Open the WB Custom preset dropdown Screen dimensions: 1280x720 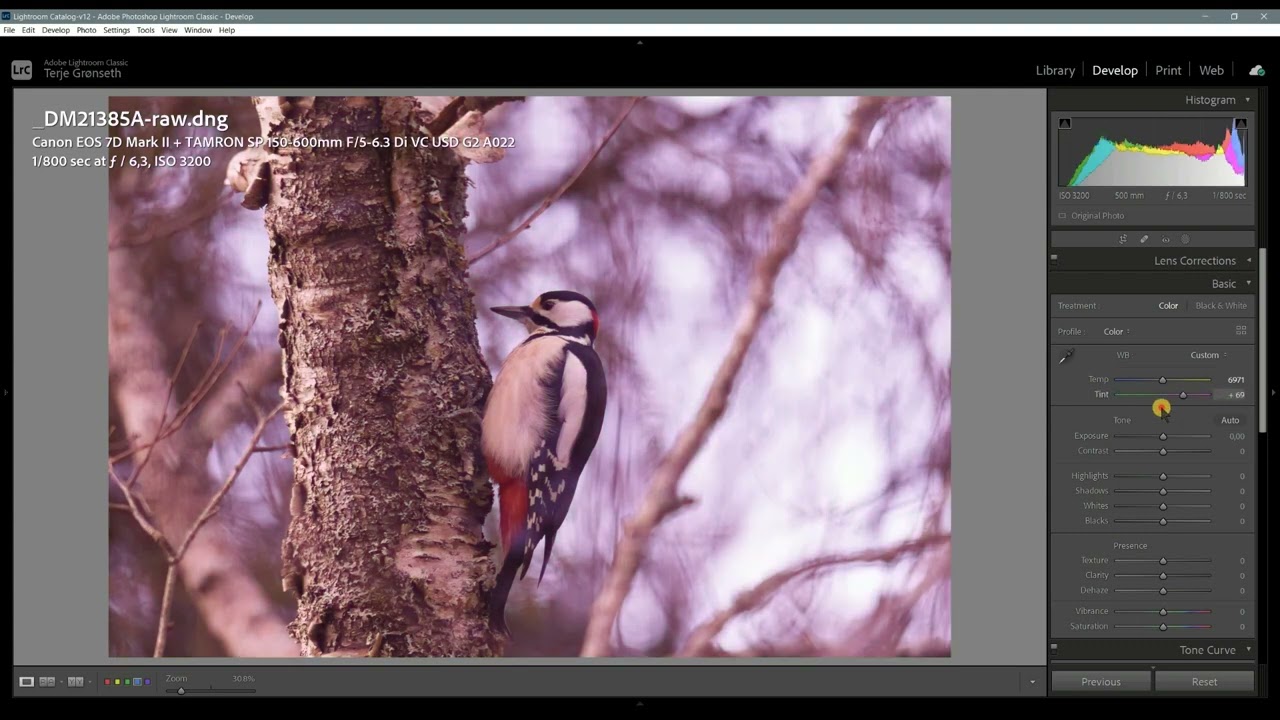[x=1208, y=355]
